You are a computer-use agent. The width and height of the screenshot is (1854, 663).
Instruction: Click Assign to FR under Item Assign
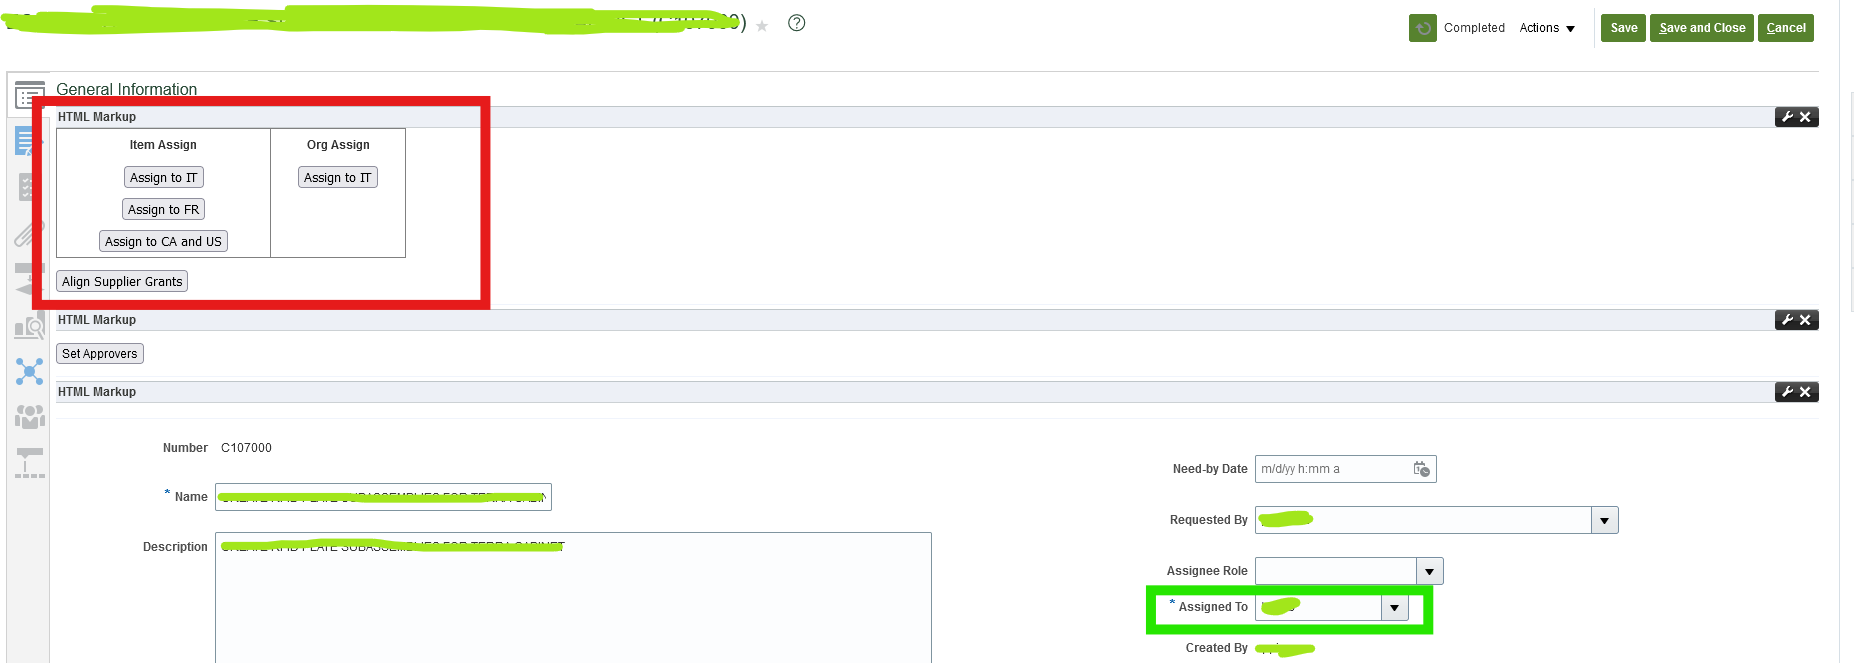click(x=163, y=210)
